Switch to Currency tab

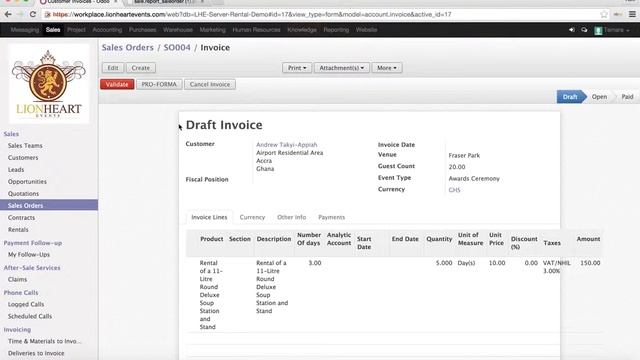252,217
